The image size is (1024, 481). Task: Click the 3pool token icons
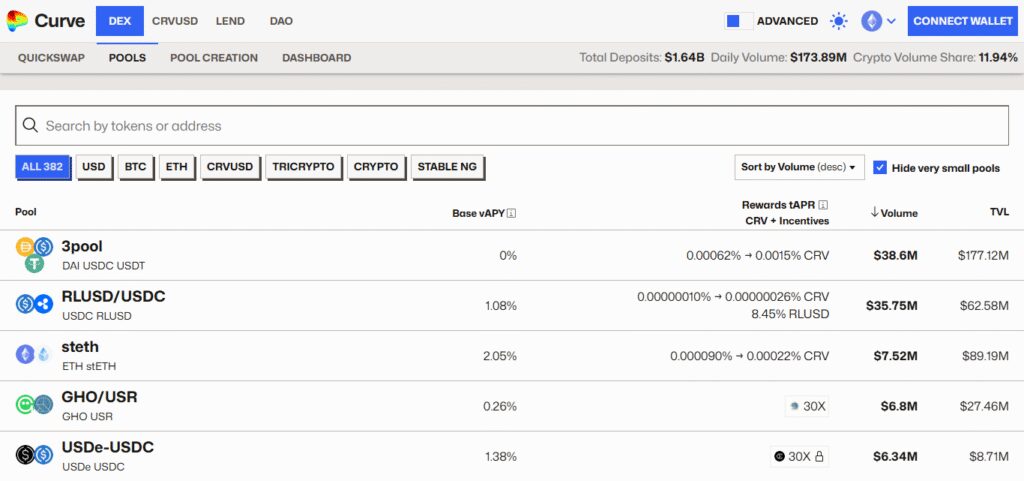tap(34, 255)
